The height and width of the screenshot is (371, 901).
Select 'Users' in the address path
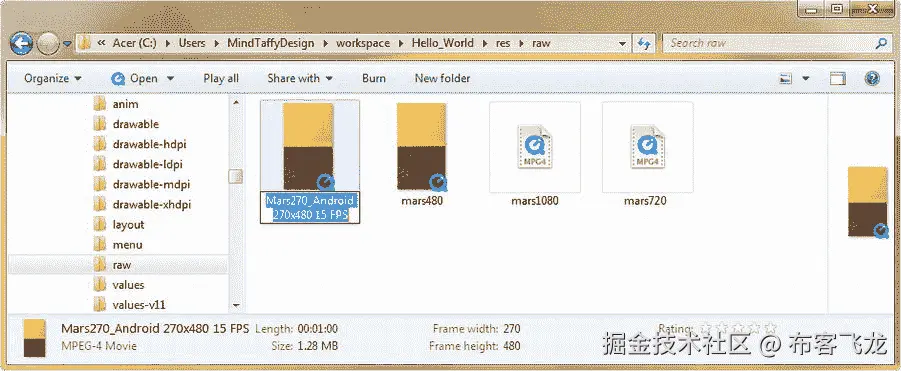point(192,43)
